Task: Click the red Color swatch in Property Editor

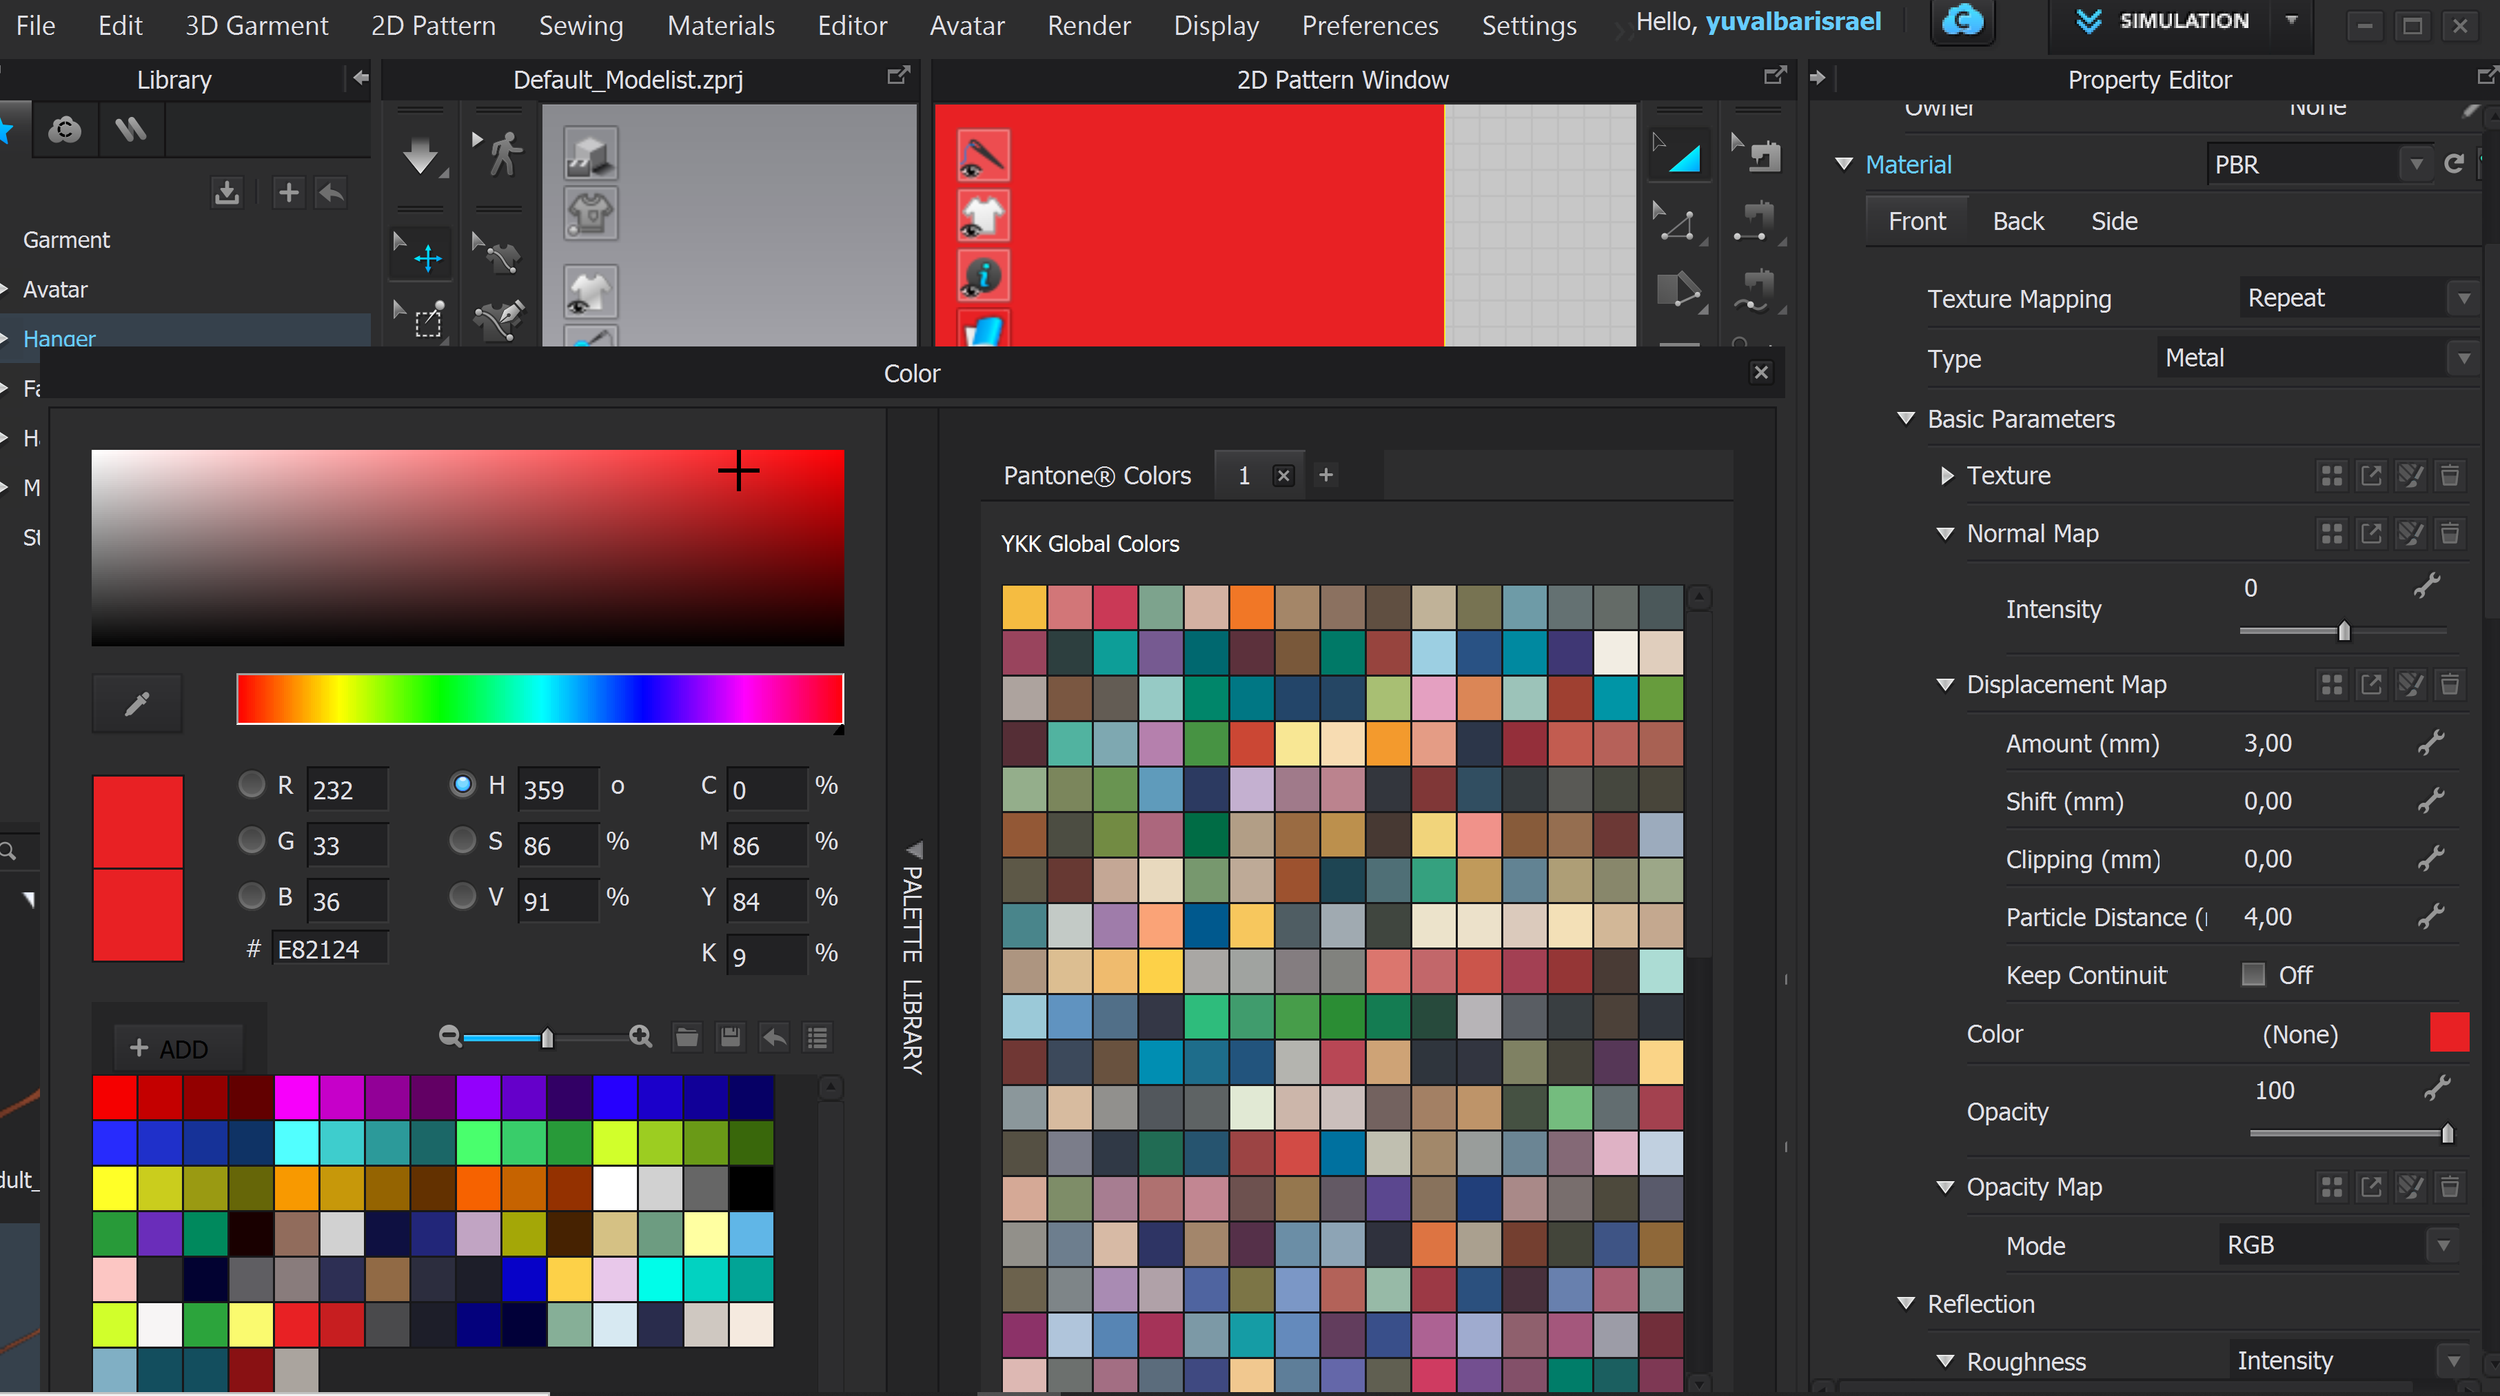Action: [2449, 1033]
